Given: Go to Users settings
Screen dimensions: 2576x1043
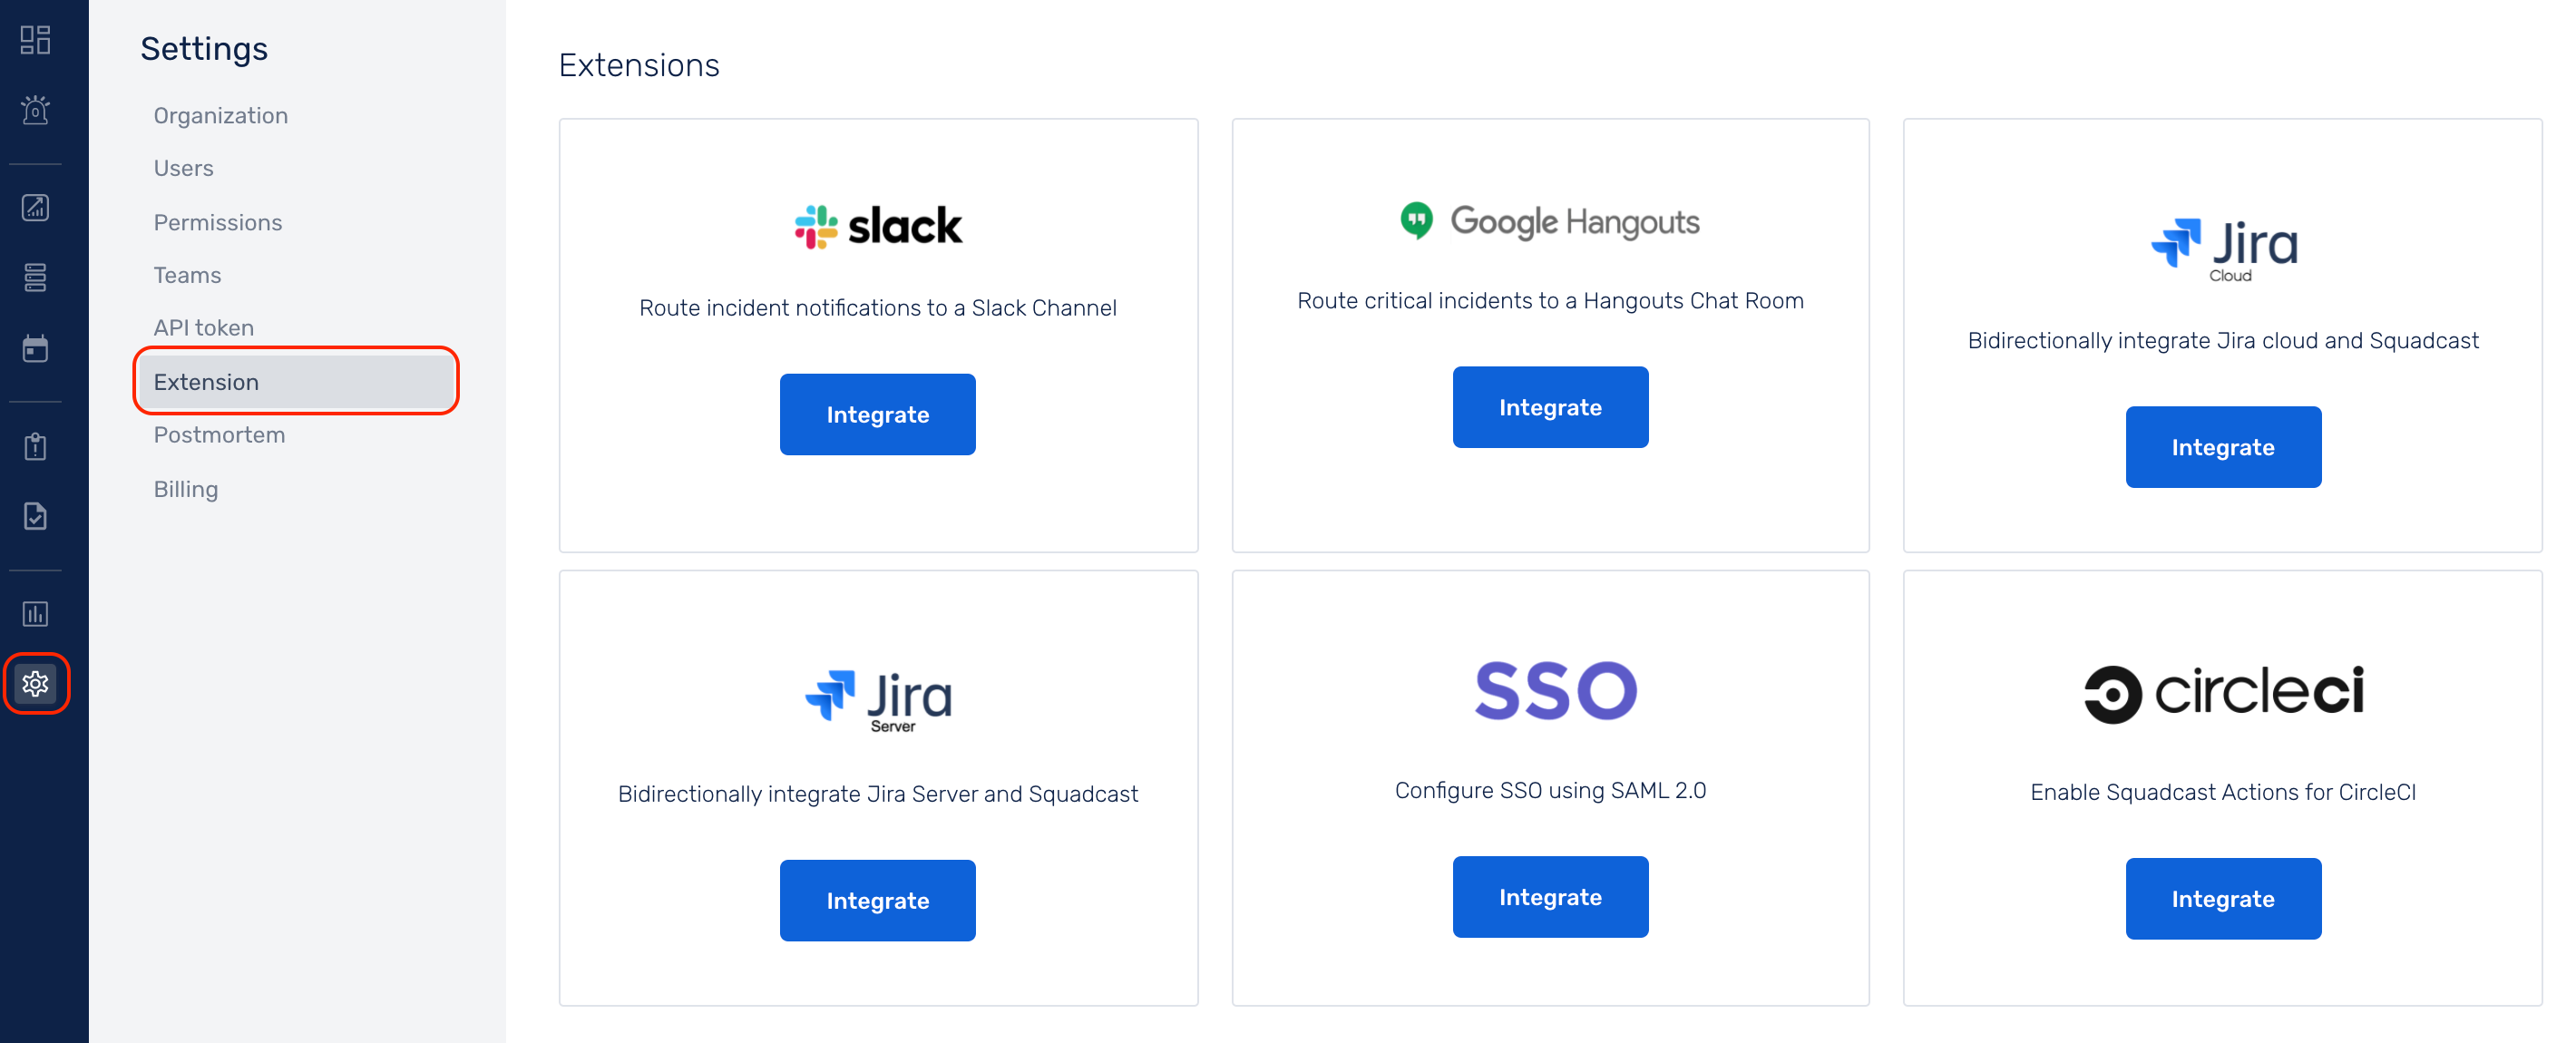Looking at the screenshot, I should click(183, 168).
